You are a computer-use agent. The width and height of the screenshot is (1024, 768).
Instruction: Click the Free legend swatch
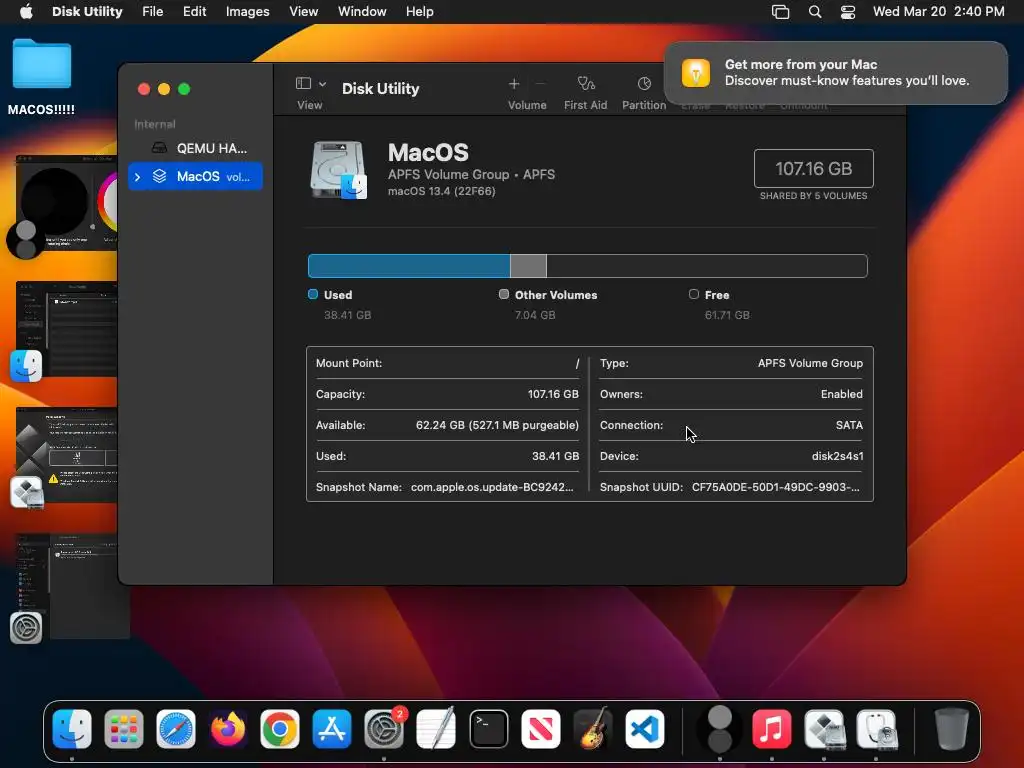pyautogui.click(x=694, y=295)
